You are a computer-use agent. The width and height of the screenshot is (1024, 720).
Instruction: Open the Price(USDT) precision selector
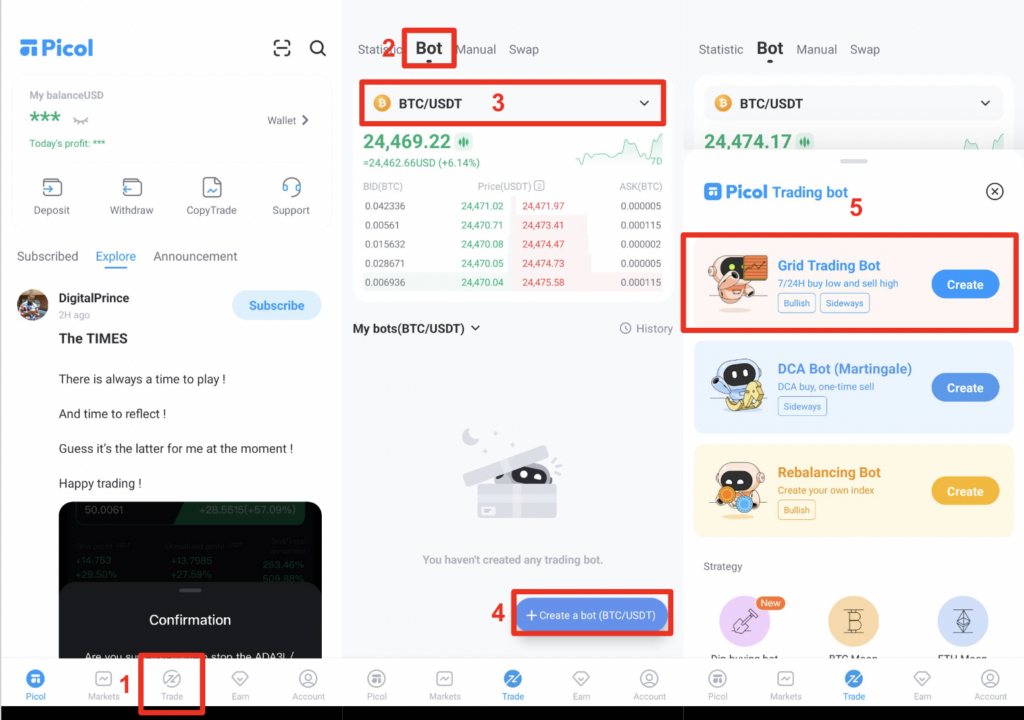[539, 186]
